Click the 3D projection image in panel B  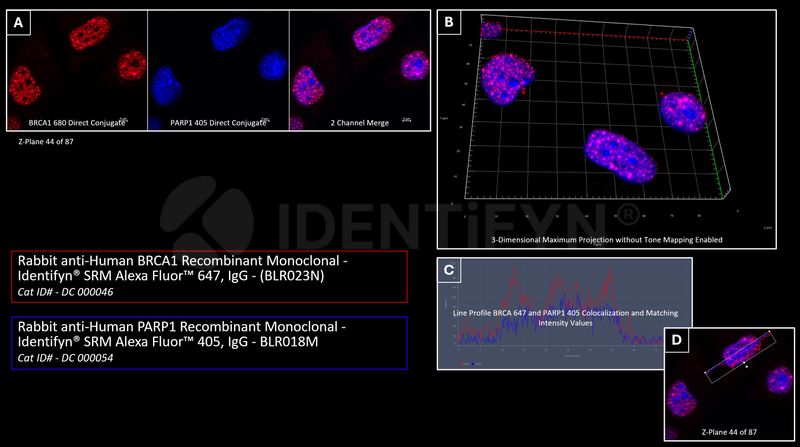click(607, 129)
